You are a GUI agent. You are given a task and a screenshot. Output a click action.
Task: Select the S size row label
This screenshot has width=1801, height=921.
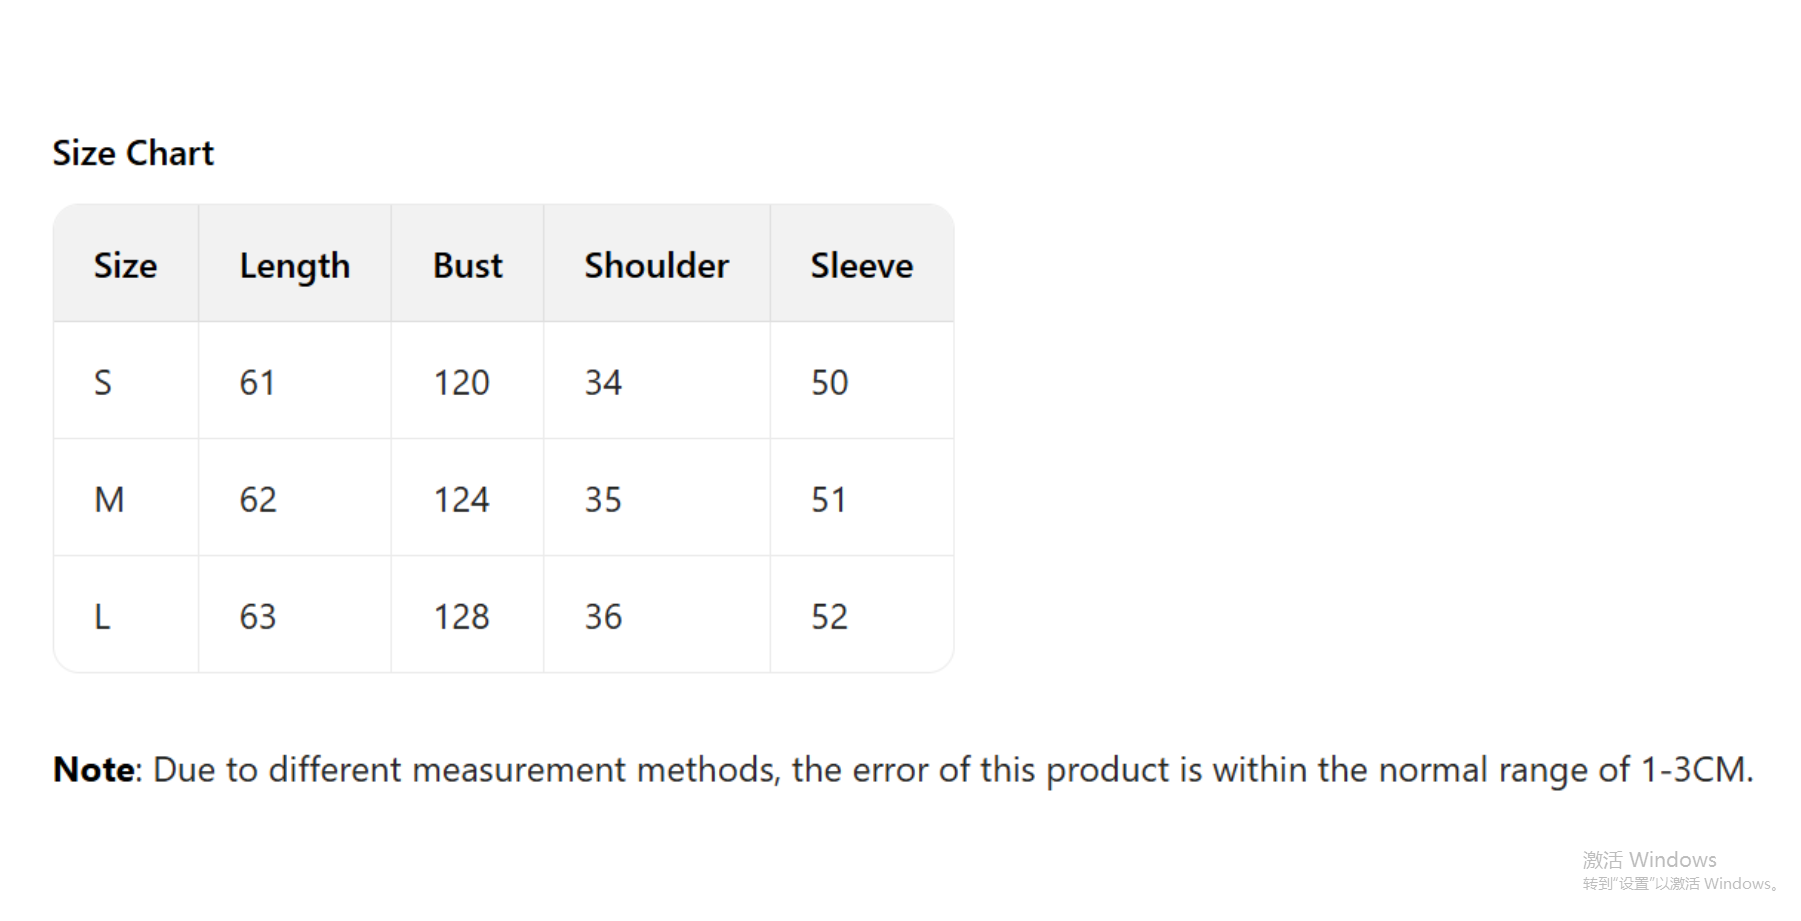[103, 382]
